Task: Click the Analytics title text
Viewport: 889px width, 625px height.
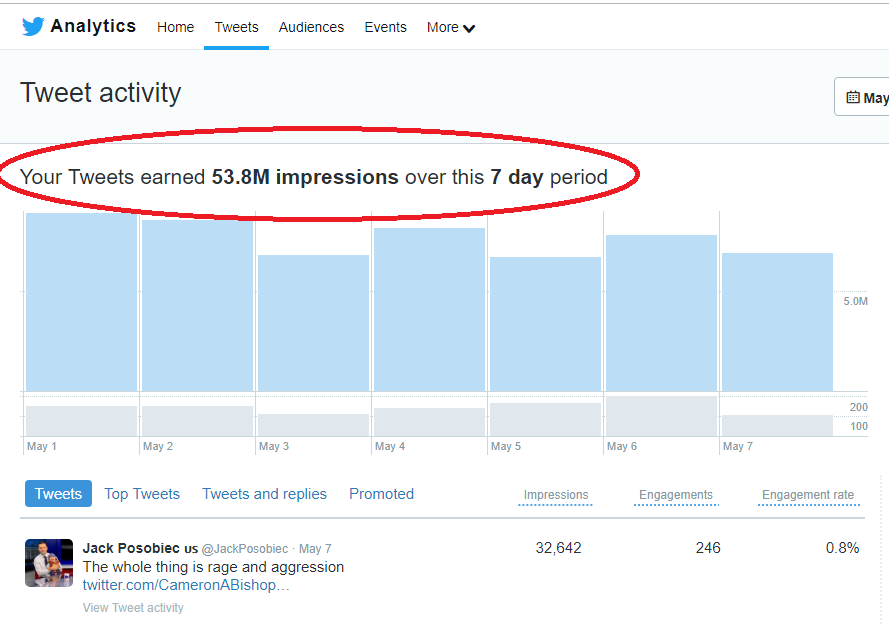Action: click(93, 26)
